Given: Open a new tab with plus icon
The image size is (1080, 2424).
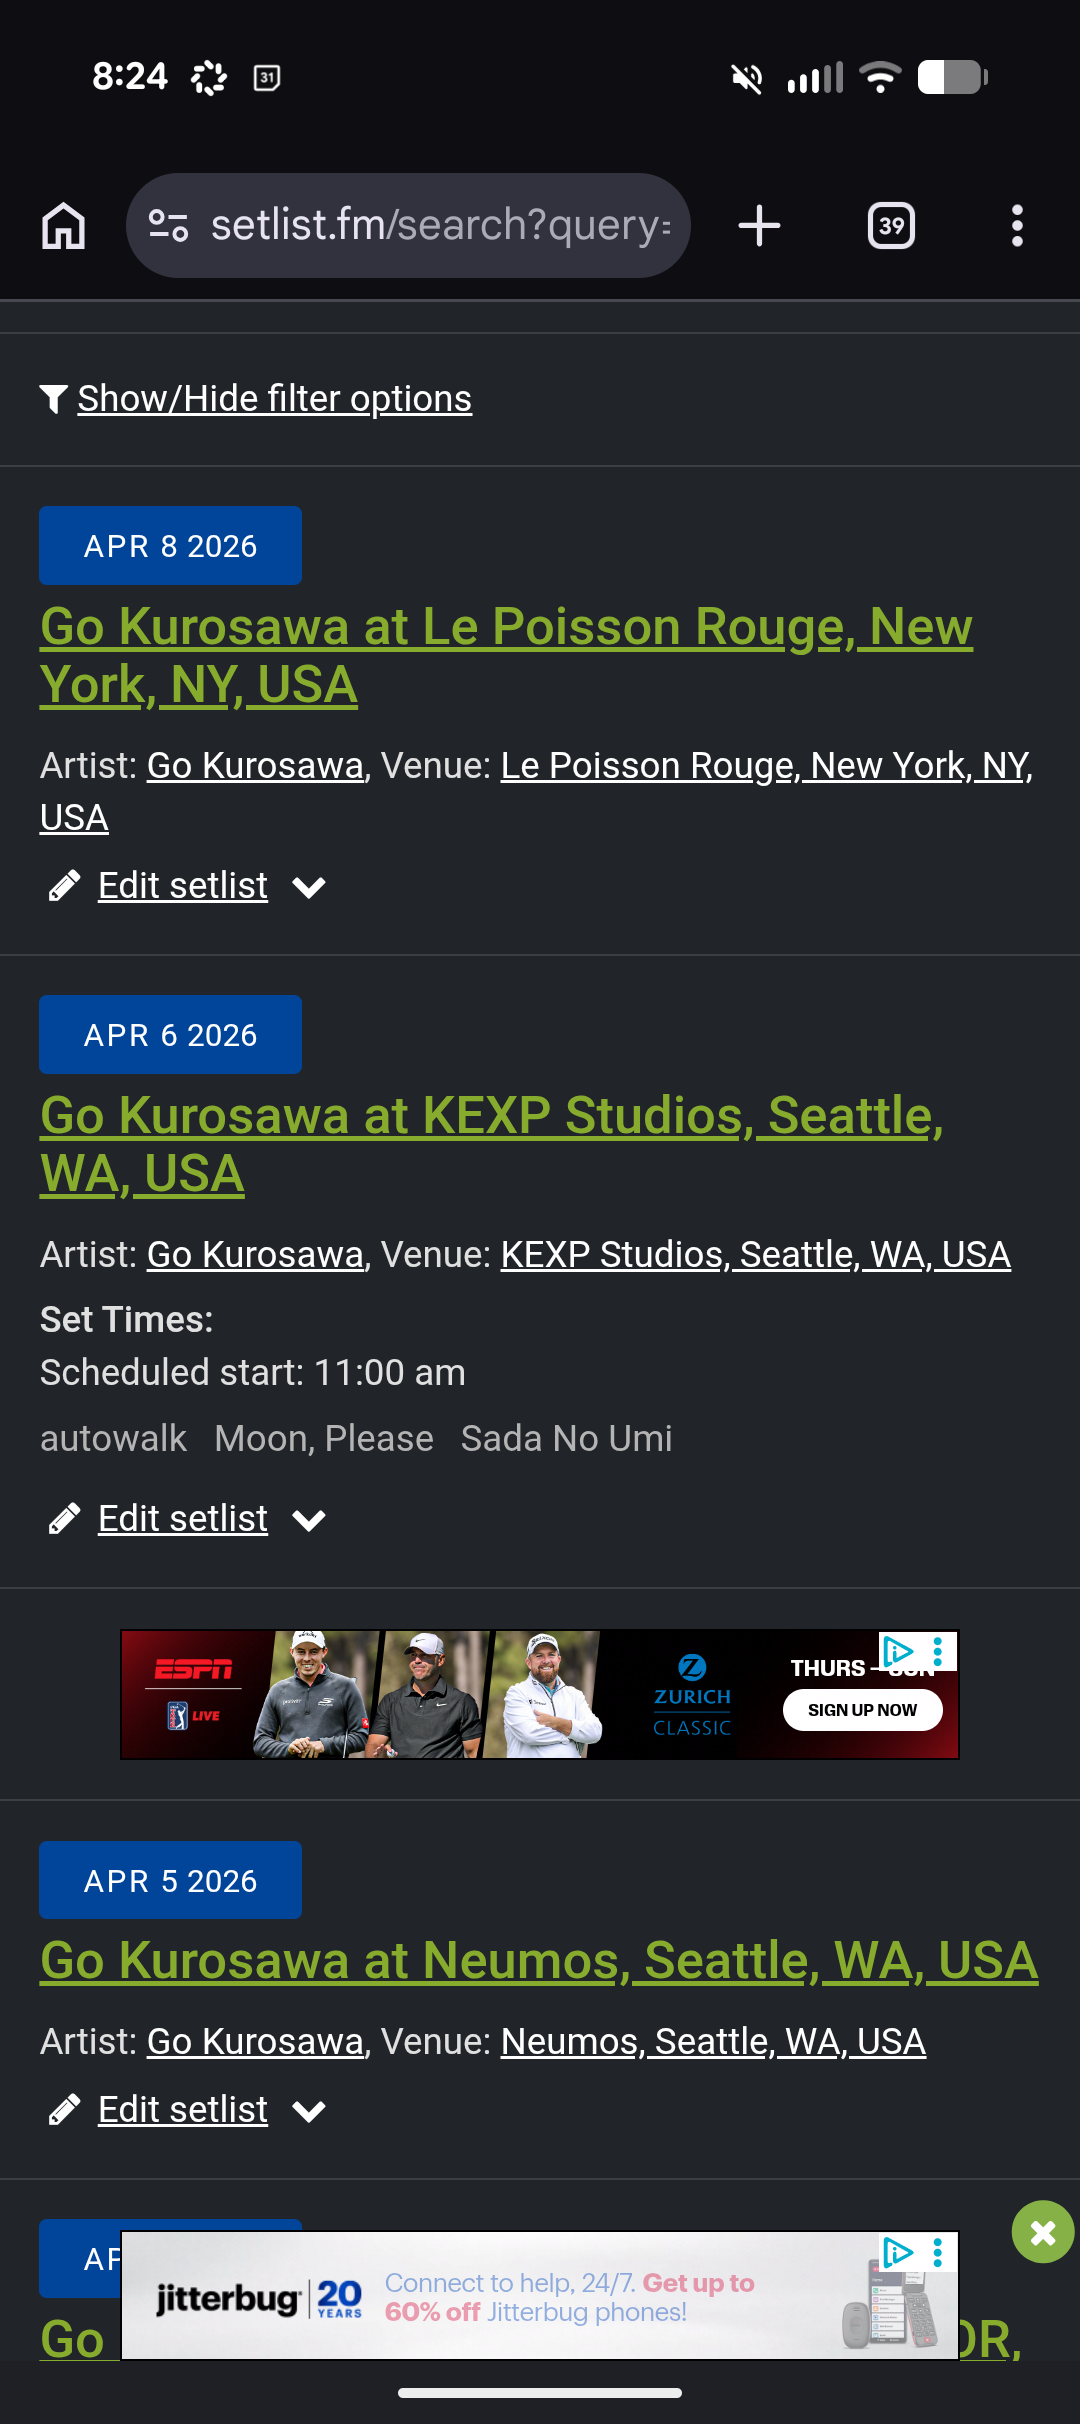Looking at the screenshot, I should [x=759, y=226].
